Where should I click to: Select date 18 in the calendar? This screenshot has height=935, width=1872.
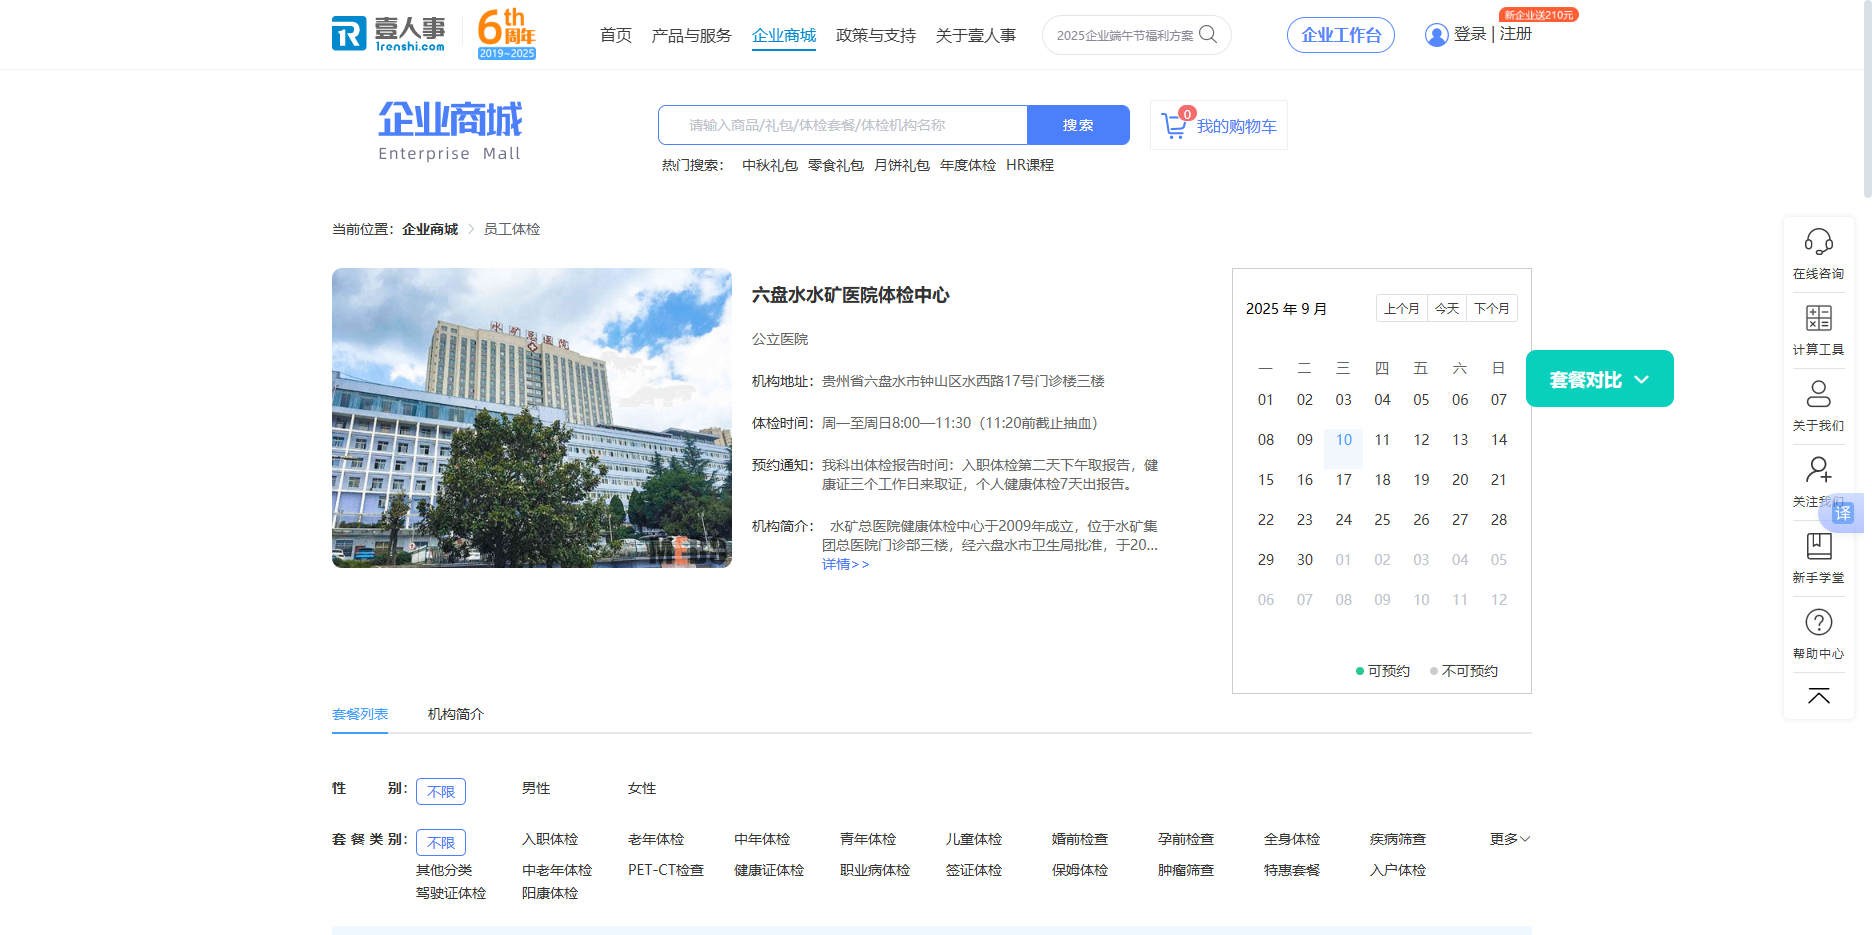(x=1382, y=480)
